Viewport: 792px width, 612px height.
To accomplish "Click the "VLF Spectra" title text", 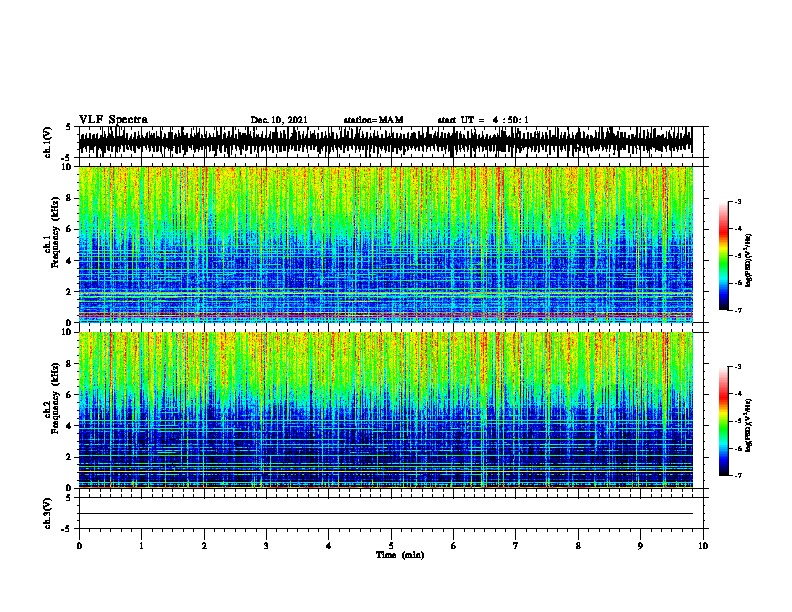I will pyautogui.click(x=113, y=120).
